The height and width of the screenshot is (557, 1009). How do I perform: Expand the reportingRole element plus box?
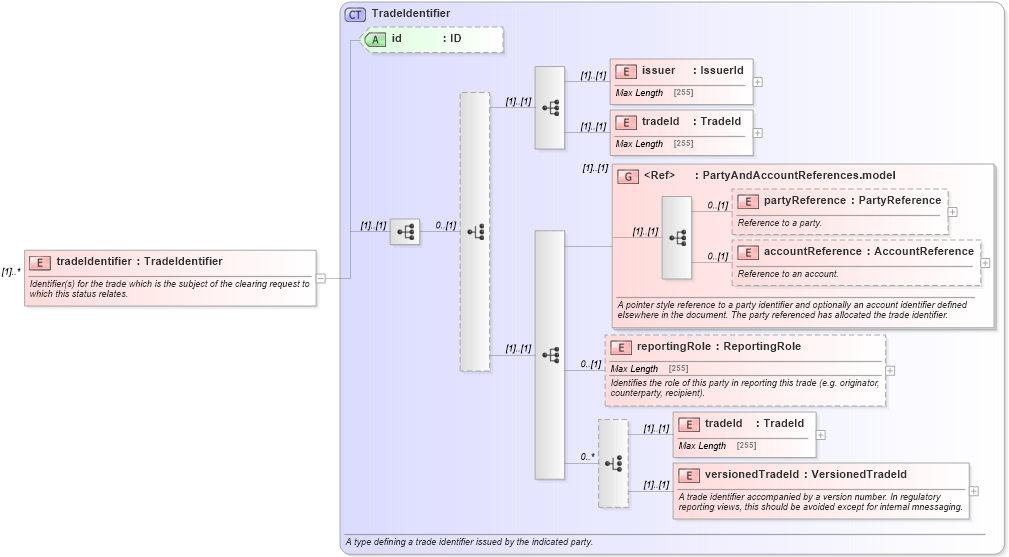pyautogui.click(x=890, y=370)
